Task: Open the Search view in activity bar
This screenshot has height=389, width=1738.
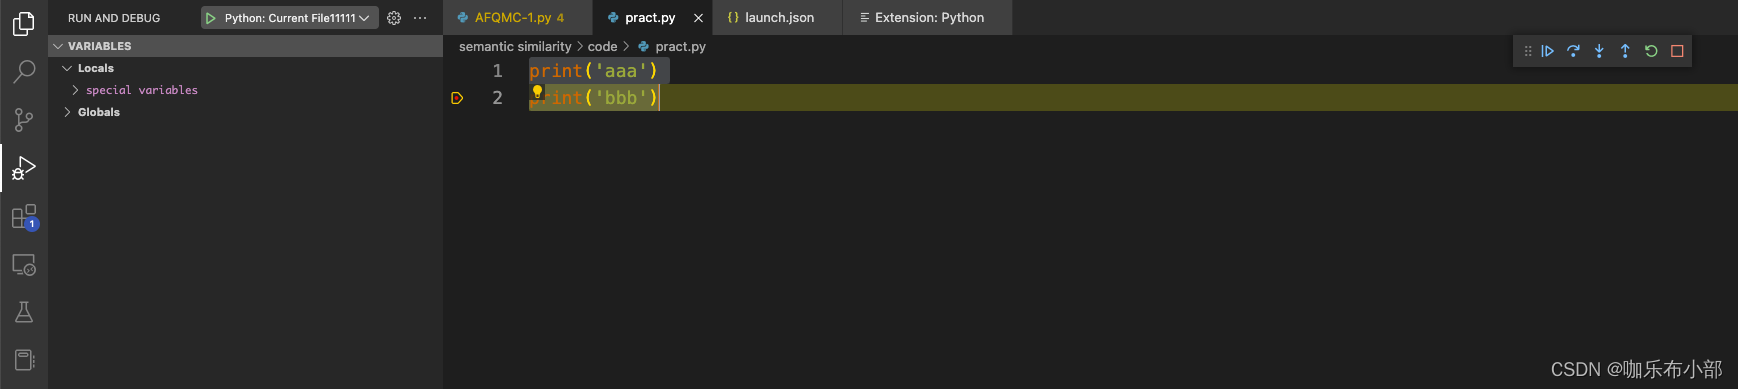Action: coord(24,71)
